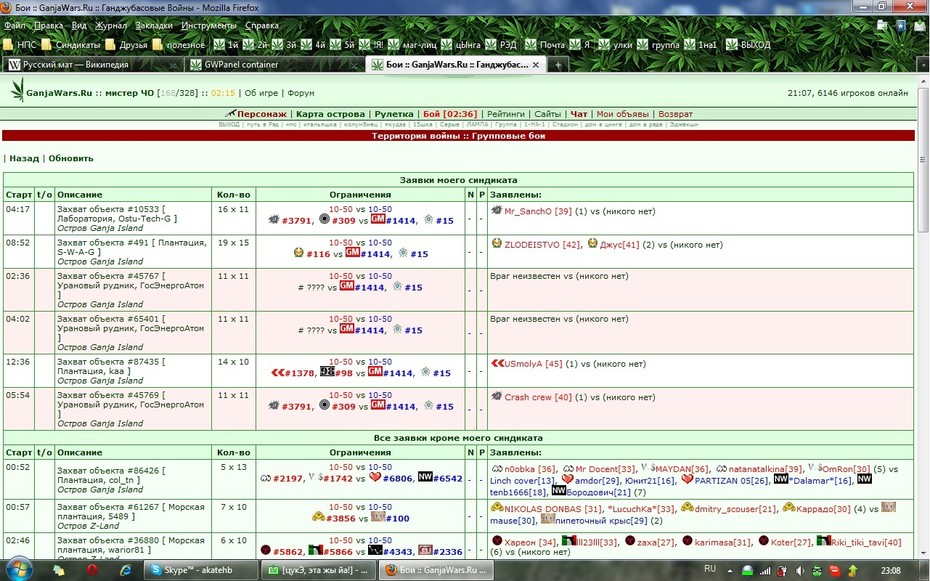This screenshot has width=930, height=581.
Task: Open new tab with the plus button
Action: [558, 65]
